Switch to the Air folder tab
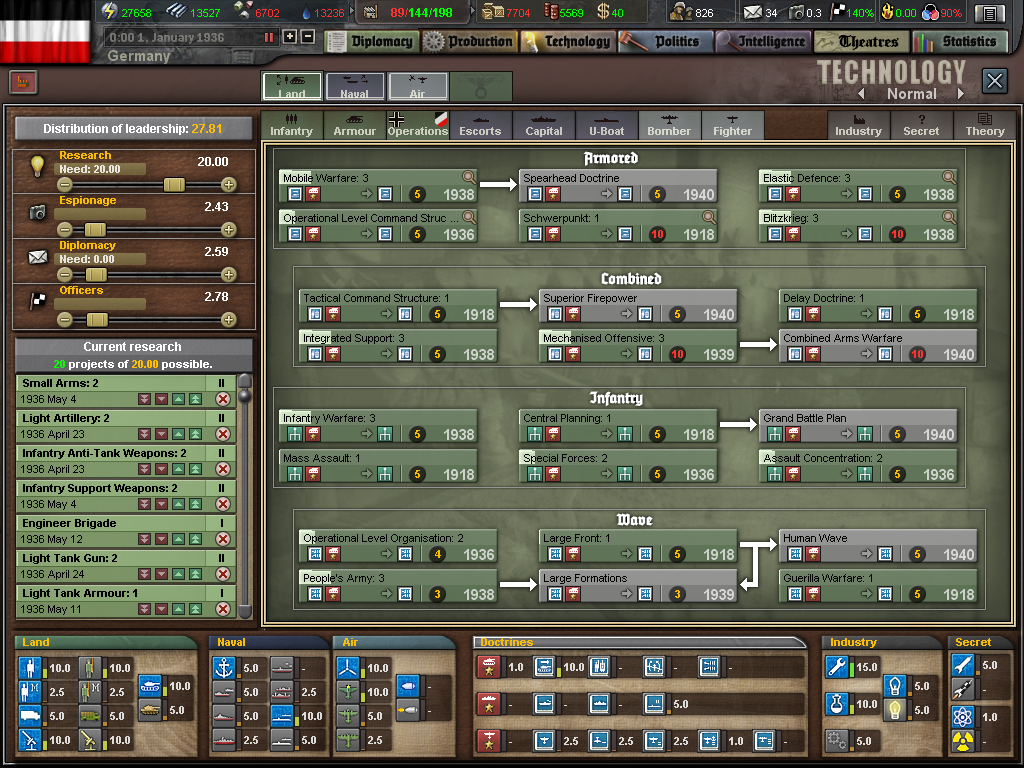The height and width of the screenshot is (768, 1024). 418,86
